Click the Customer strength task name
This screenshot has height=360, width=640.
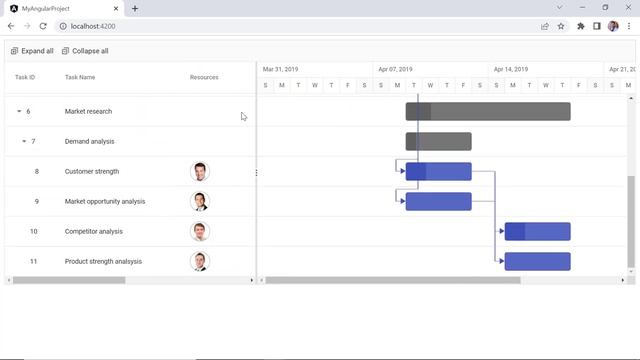pyautogui.click(x=92, y=171)
